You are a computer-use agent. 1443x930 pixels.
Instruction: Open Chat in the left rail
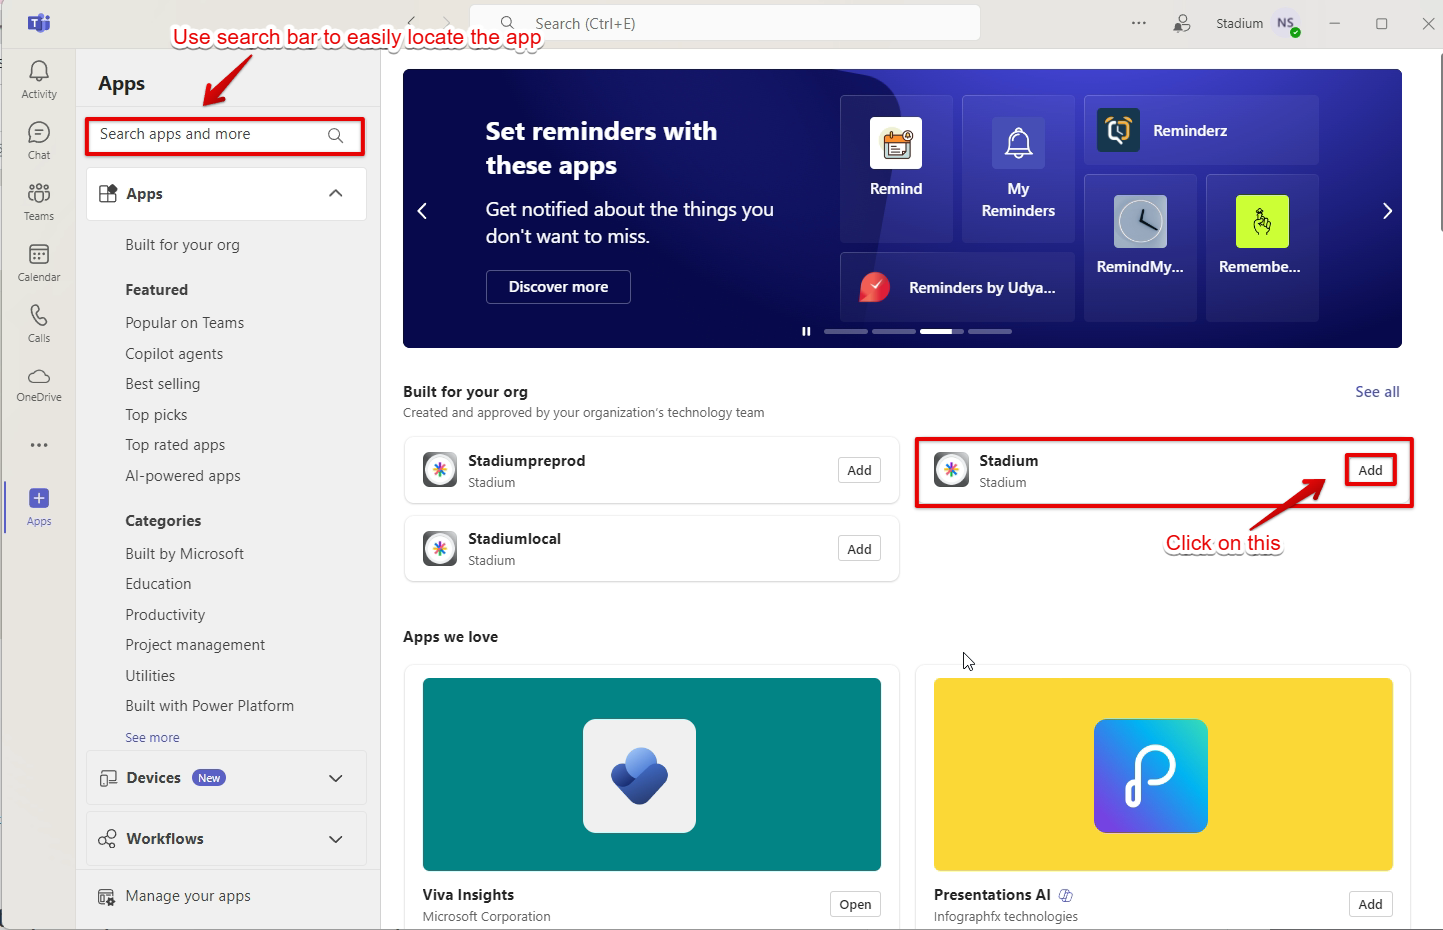(39, 140)
